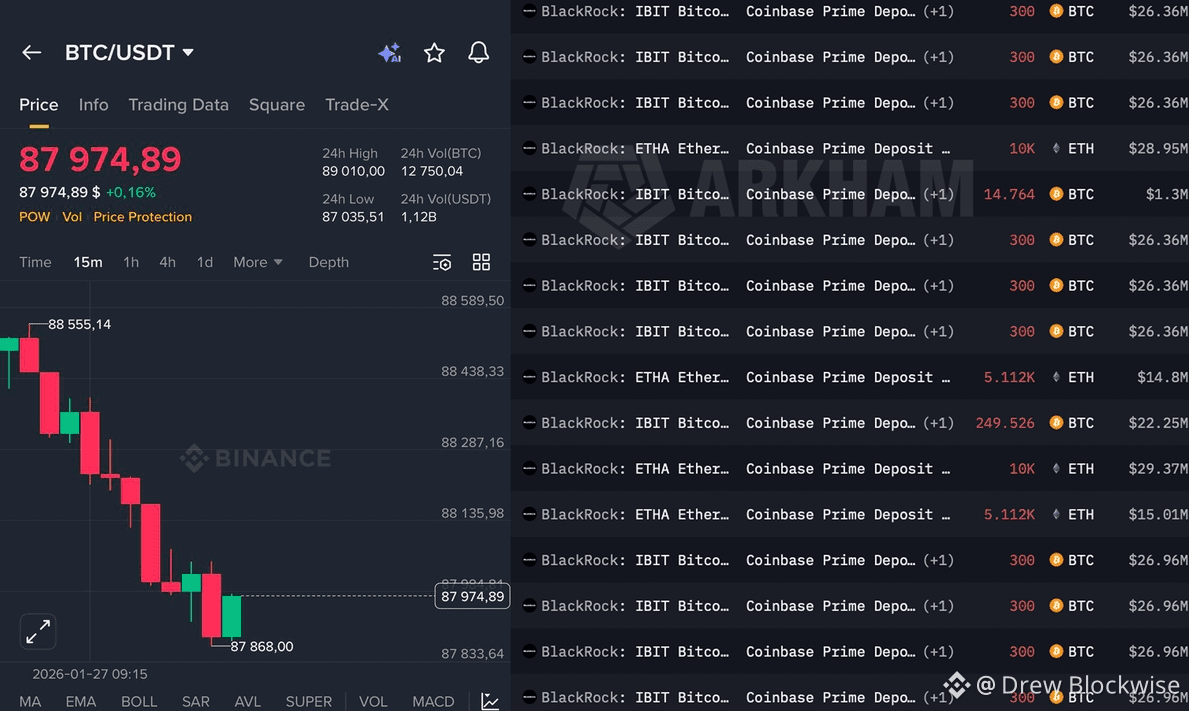
Task: Open notifications via the bell icon
Action: click(478, 52)
